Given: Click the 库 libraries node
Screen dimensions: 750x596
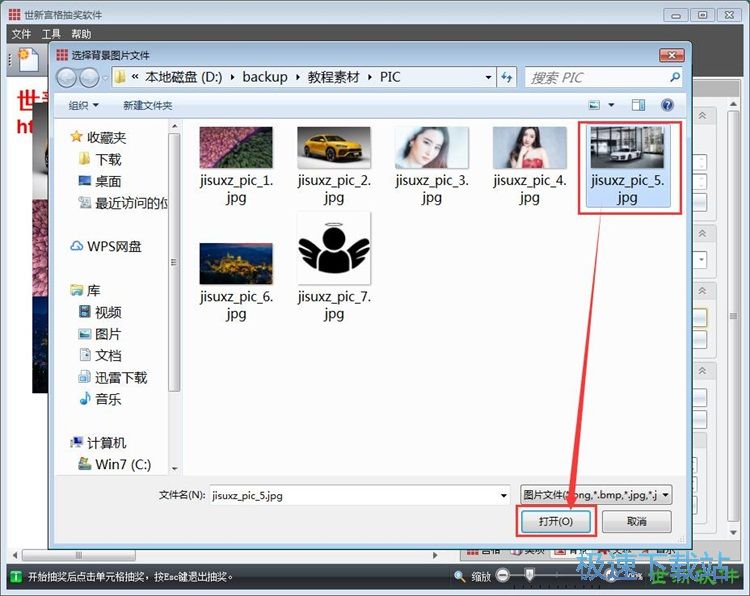Looking at the screenshot, I should pyautogui.click(x=86, y=290).
